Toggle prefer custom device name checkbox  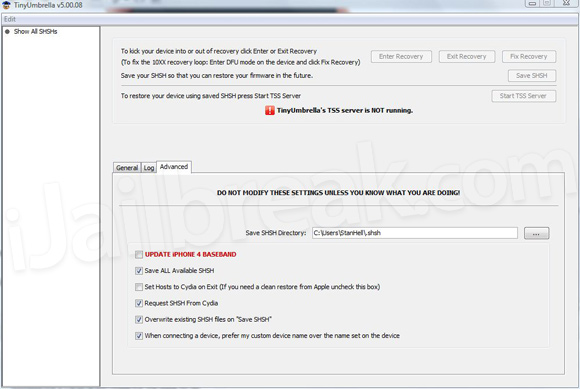[x=139, y=336]
